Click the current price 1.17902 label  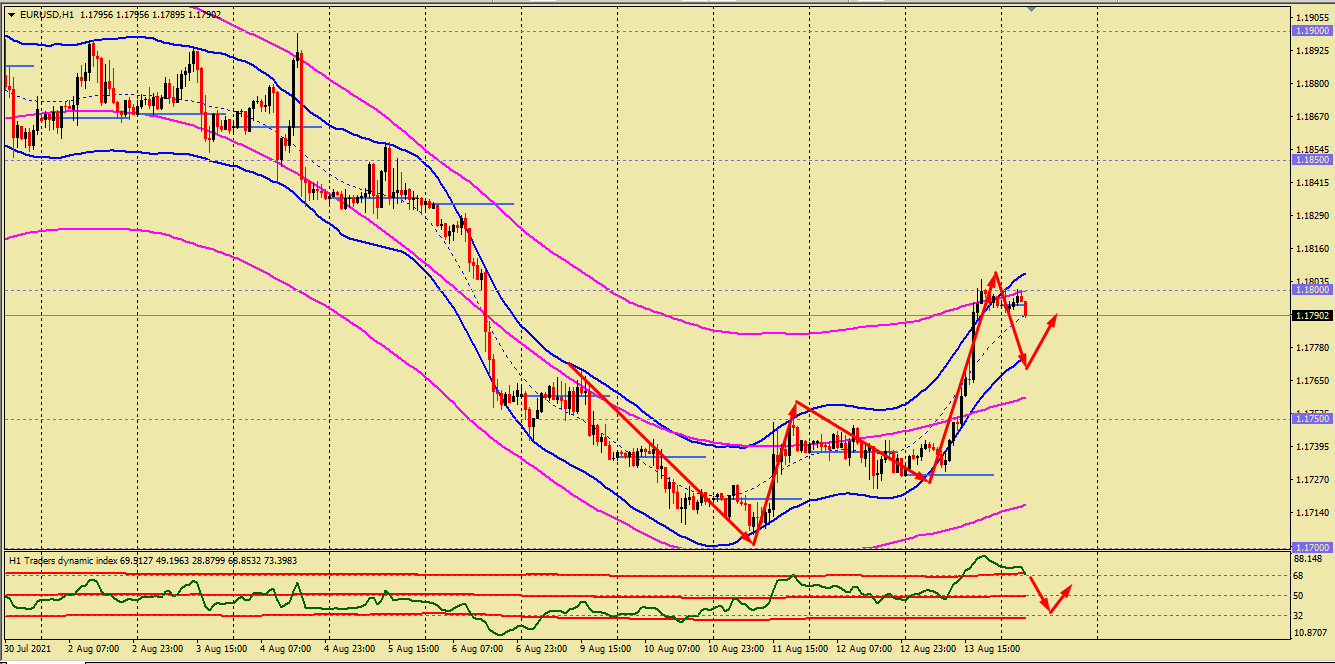(1311, 316)
